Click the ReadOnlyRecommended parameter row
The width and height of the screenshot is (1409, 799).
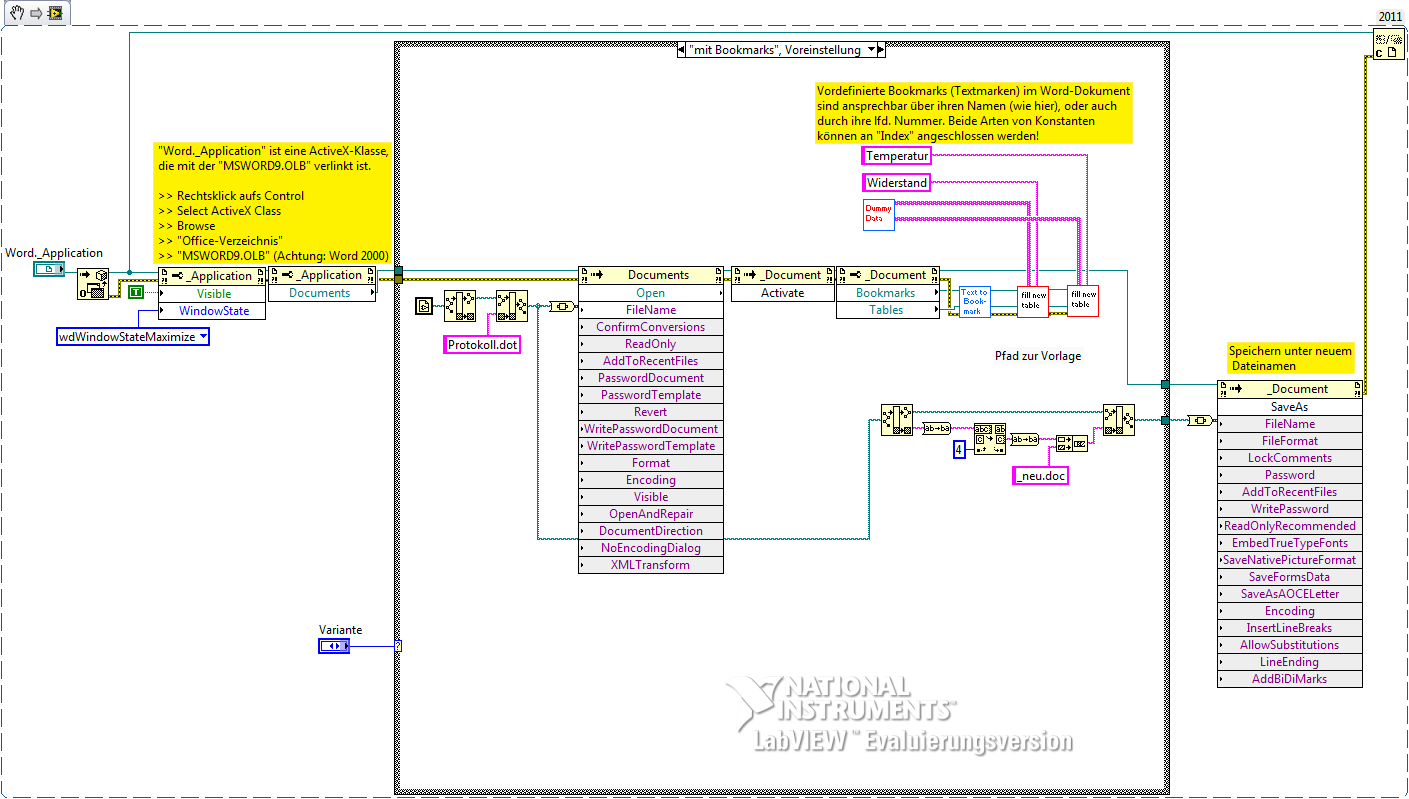[1290, 526]
